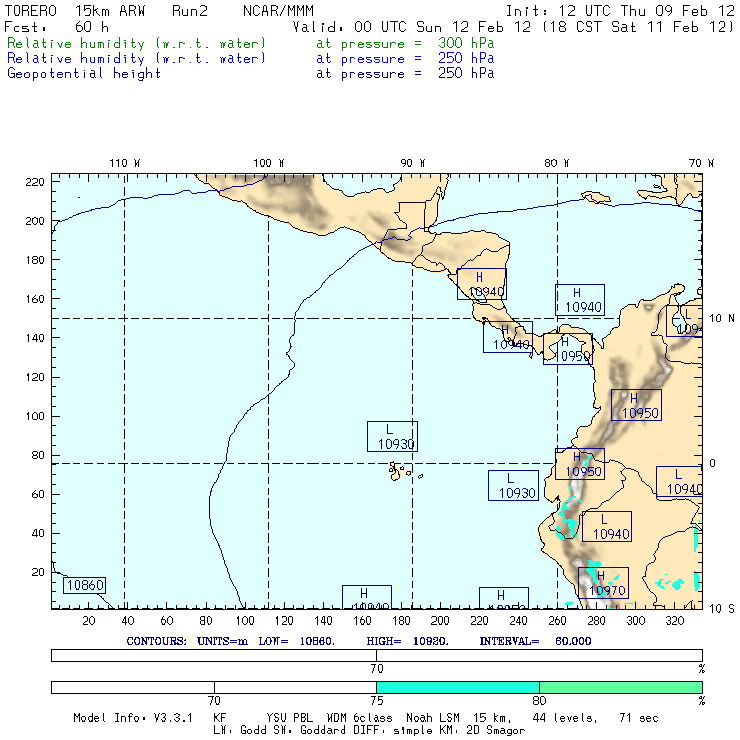
Task: Click the green "300 hPa" pressure value
Action: [466, 43]
